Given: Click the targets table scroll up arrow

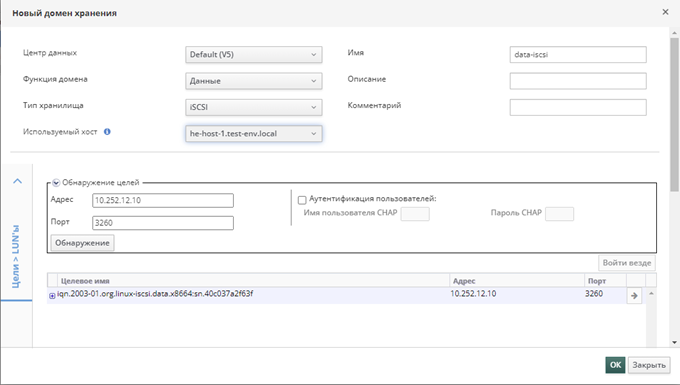Looking at the screenshot, I should tap(651, 294).
